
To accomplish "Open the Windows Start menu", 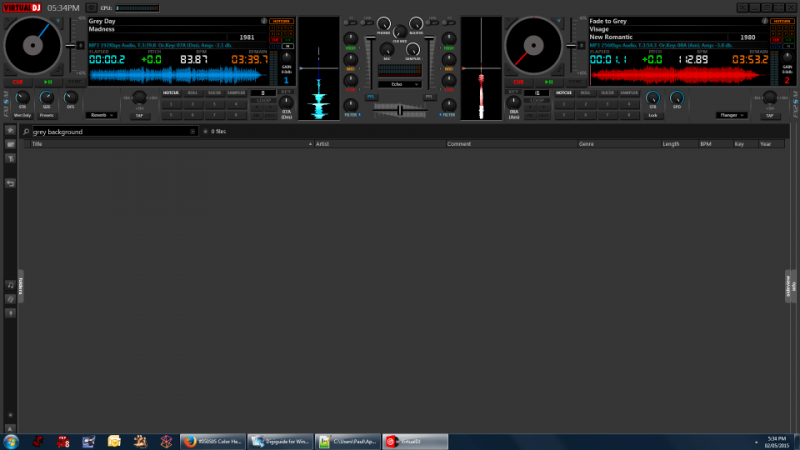I will click(x=11, y=441).
